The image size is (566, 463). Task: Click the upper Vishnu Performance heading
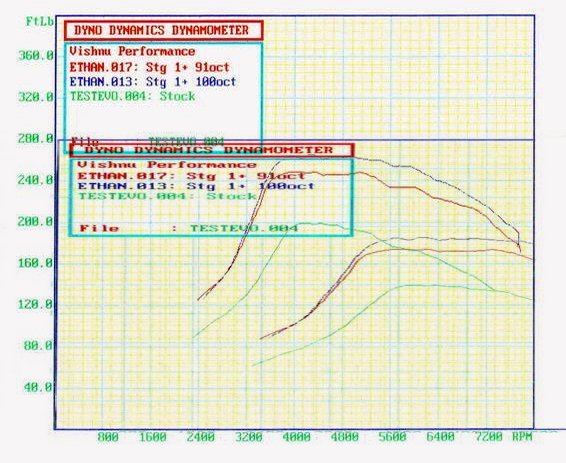tap(132, 51)
